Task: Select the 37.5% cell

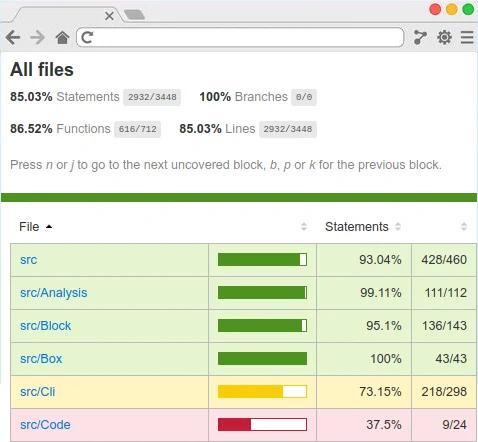Action: (364, 425)
